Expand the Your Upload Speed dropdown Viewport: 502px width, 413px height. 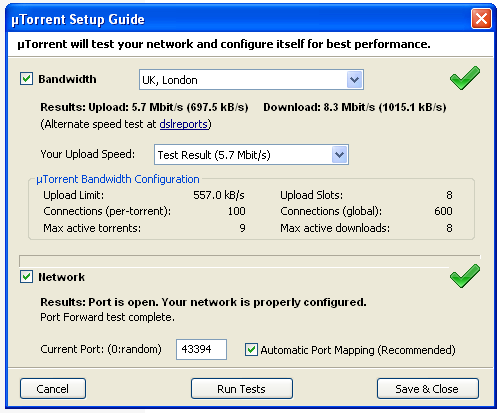[x=251, y=155]
